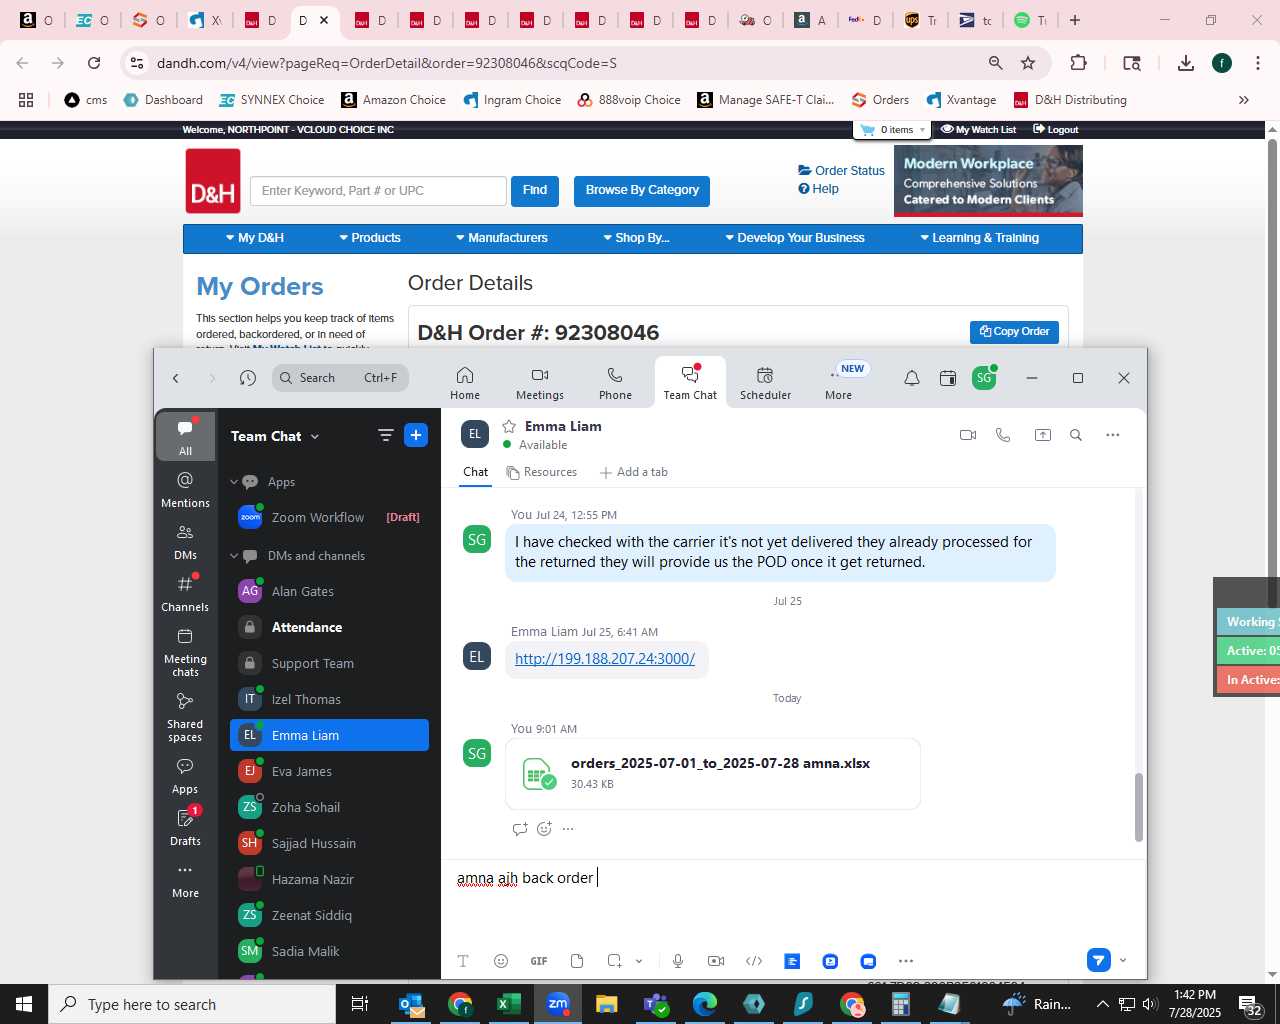Viewport: 1280px width, 1024px height.
Task: Reply to the xlsx file message
Action: coord(519,828)
